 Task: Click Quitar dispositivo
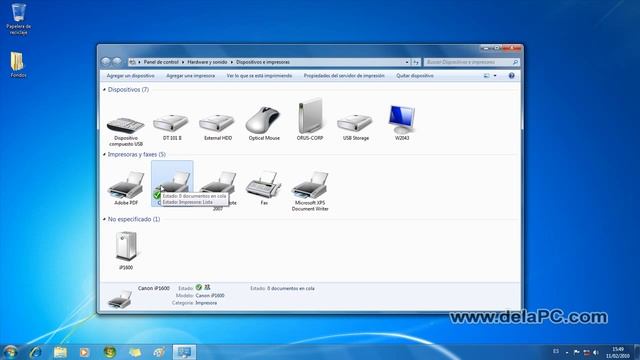click(x=415, y=76)
